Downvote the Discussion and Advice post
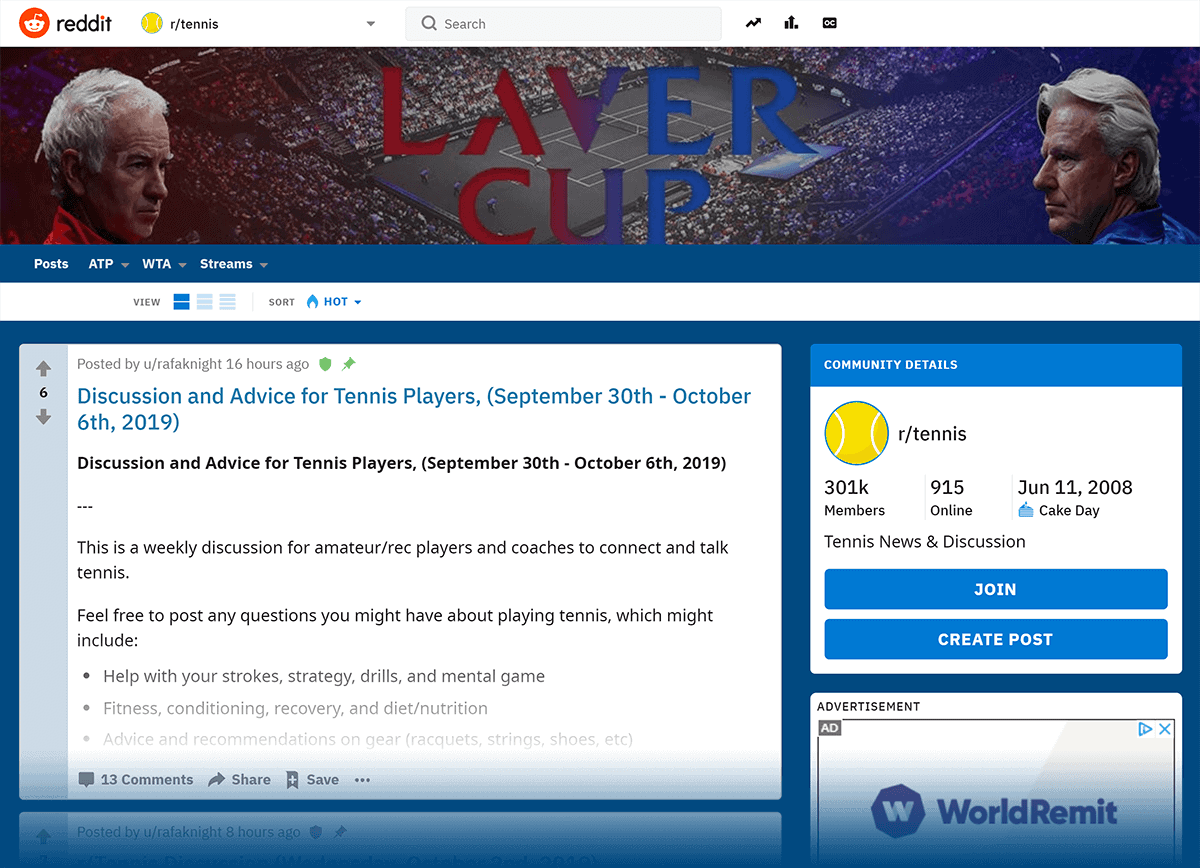Viewport: 1200px width, 868px height. pos(43,417)
